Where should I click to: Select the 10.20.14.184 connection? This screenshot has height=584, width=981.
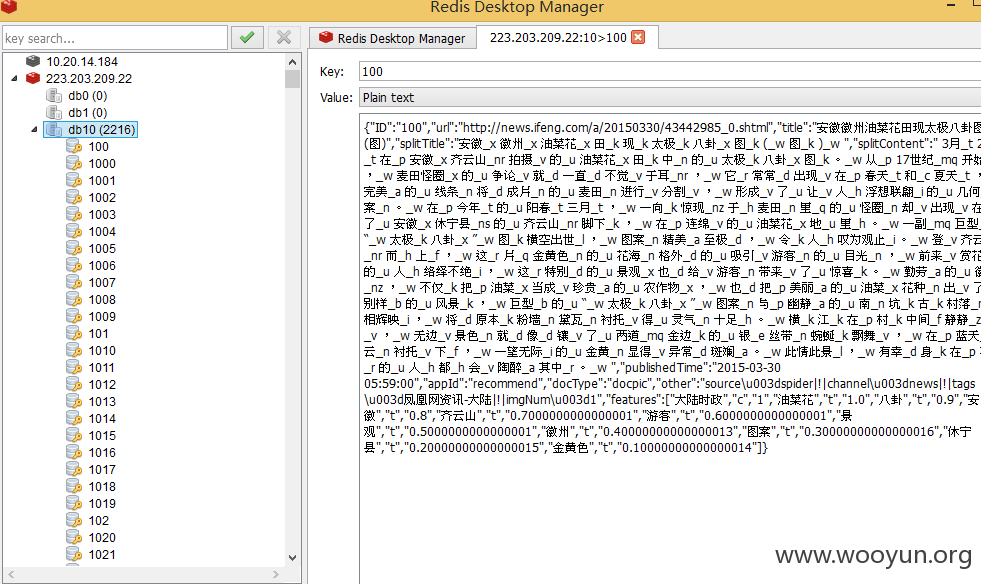[x=81, y=61]
